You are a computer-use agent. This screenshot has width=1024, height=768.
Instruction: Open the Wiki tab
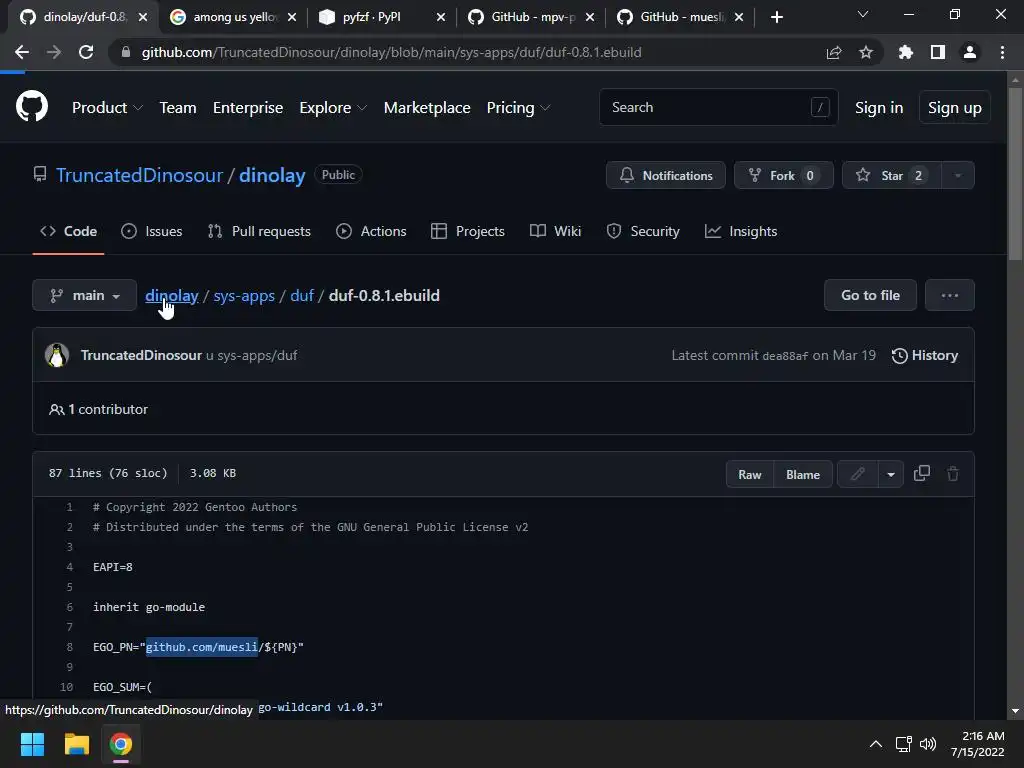556,231
